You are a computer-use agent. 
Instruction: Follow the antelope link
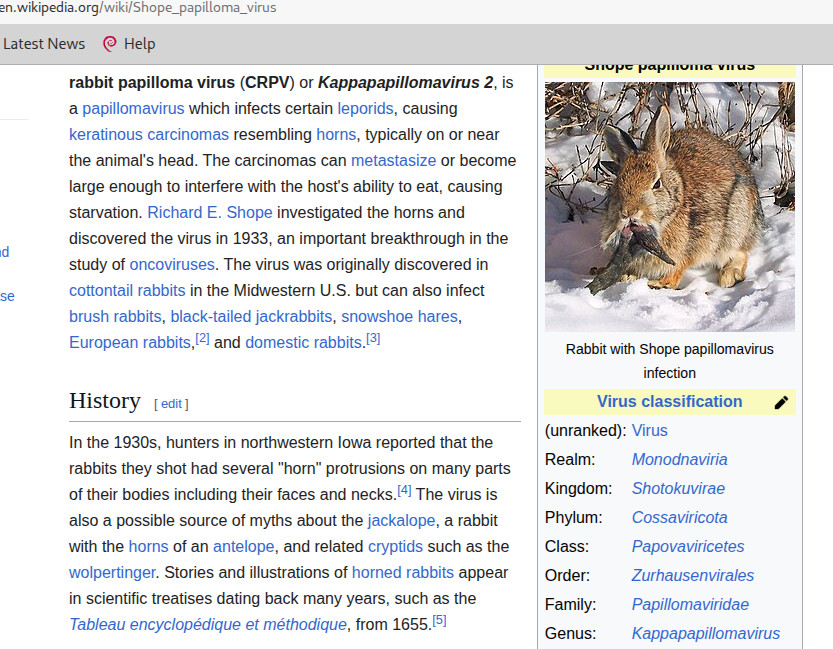(244, 546)
